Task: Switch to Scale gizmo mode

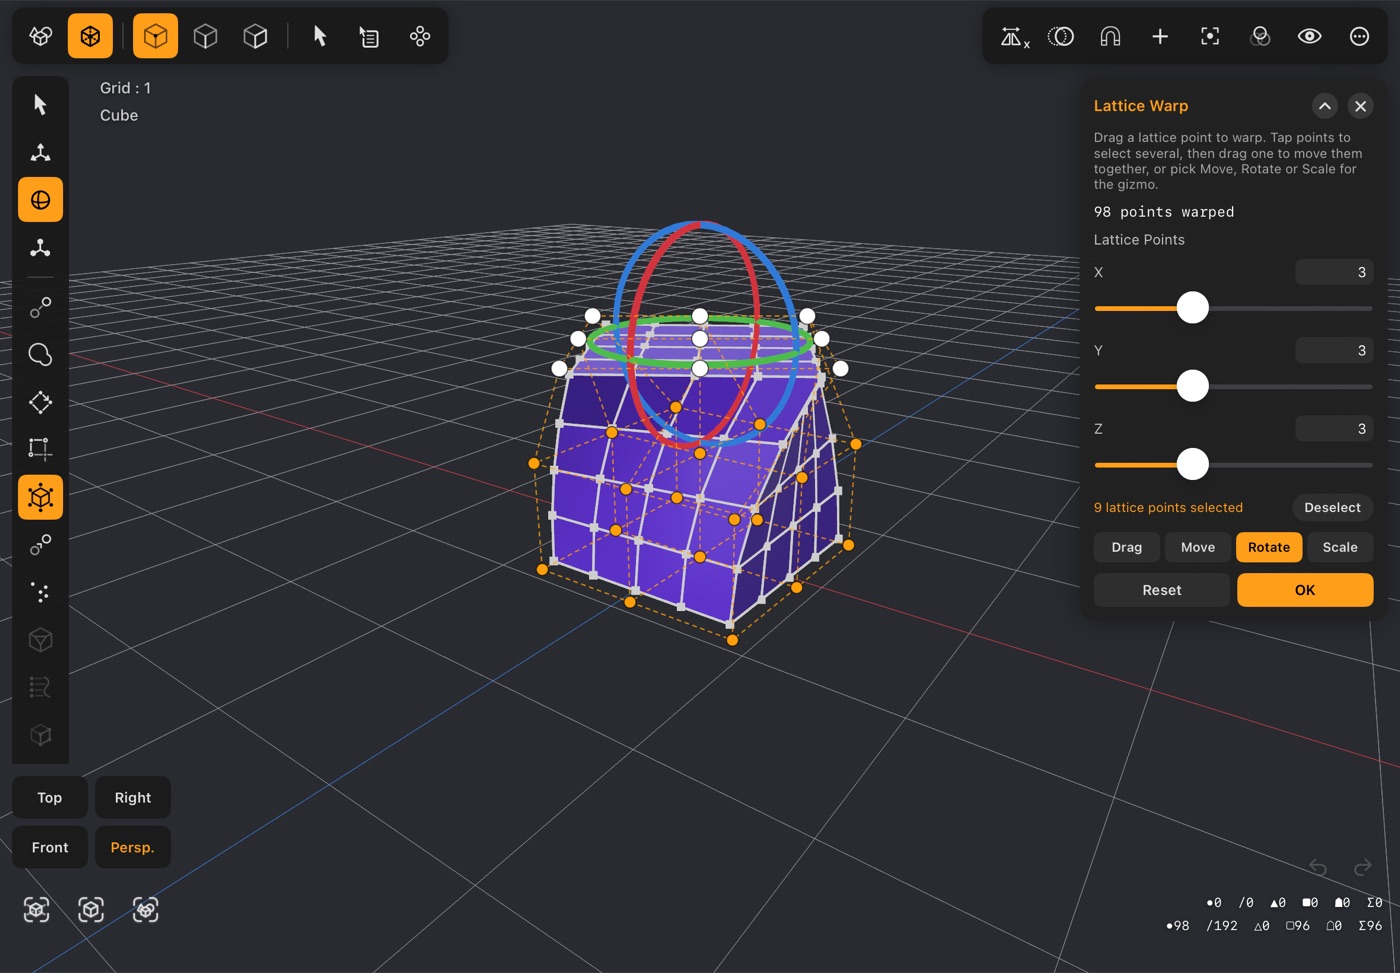Action: (1340, 547)
